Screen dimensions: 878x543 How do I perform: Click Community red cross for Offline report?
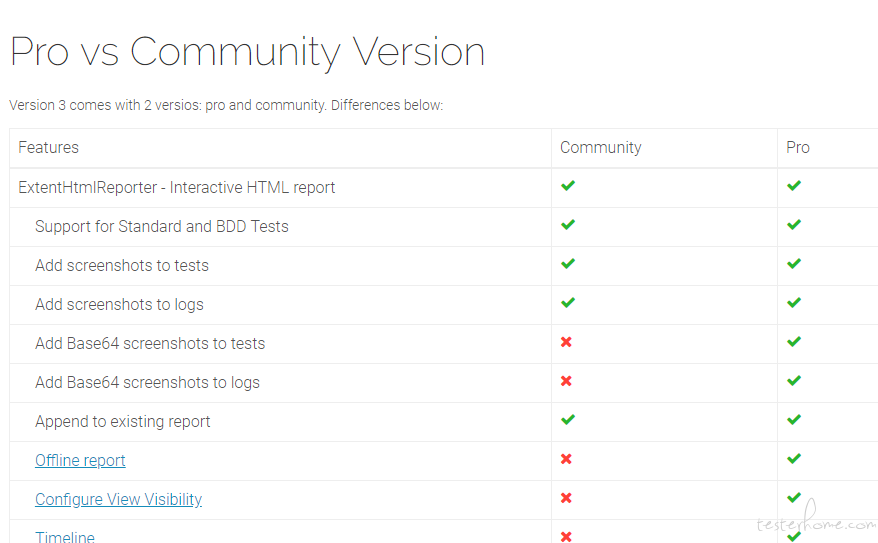pos(566,458)
